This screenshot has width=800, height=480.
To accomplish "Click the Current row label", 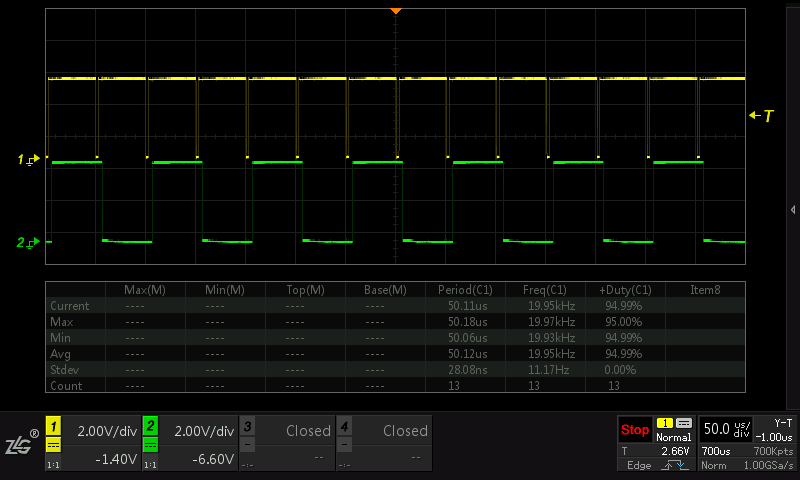I will click(69, 306).
